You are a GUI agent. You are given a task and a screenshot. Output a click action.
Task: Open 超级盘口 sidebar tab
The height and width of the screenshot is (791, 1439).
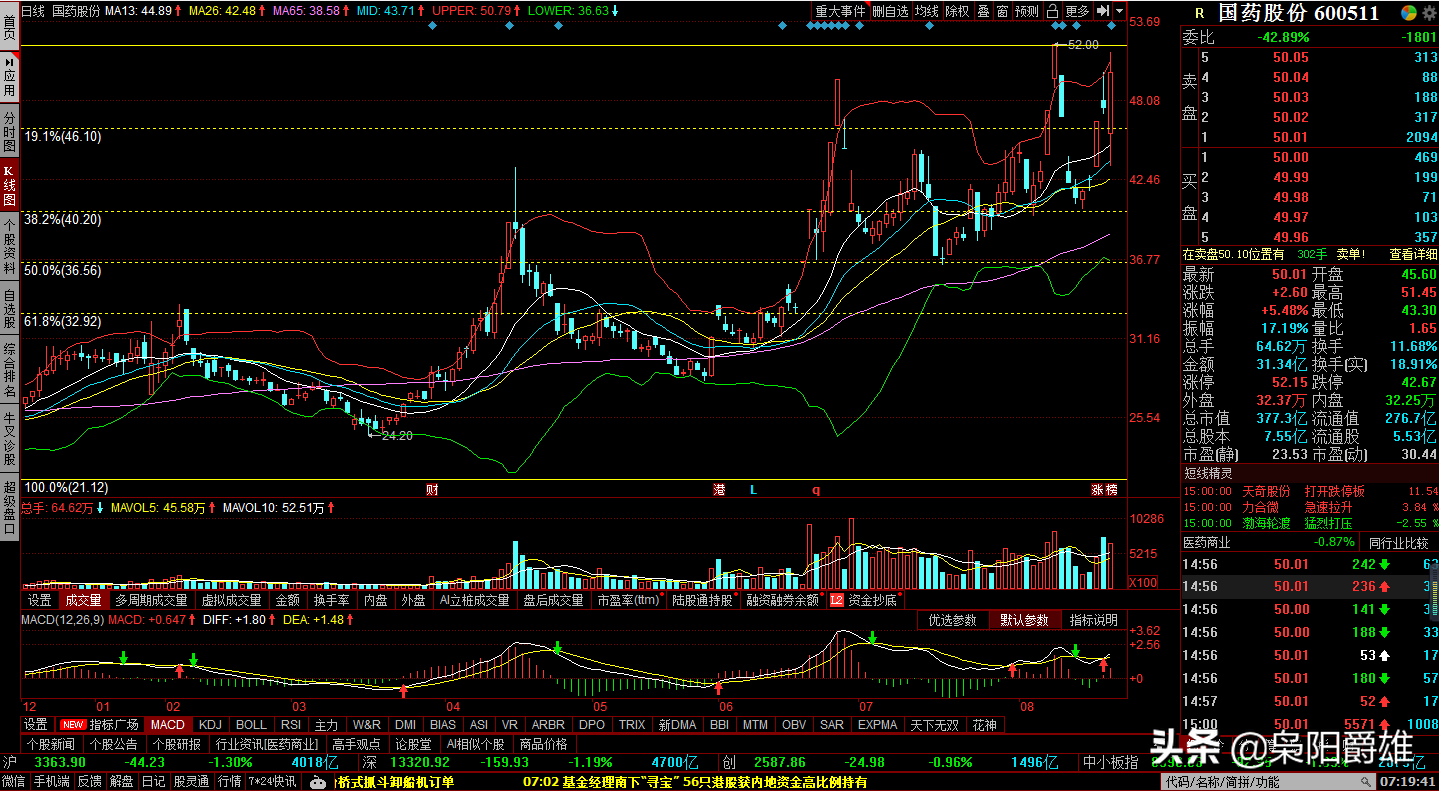[x=9, y=505]
